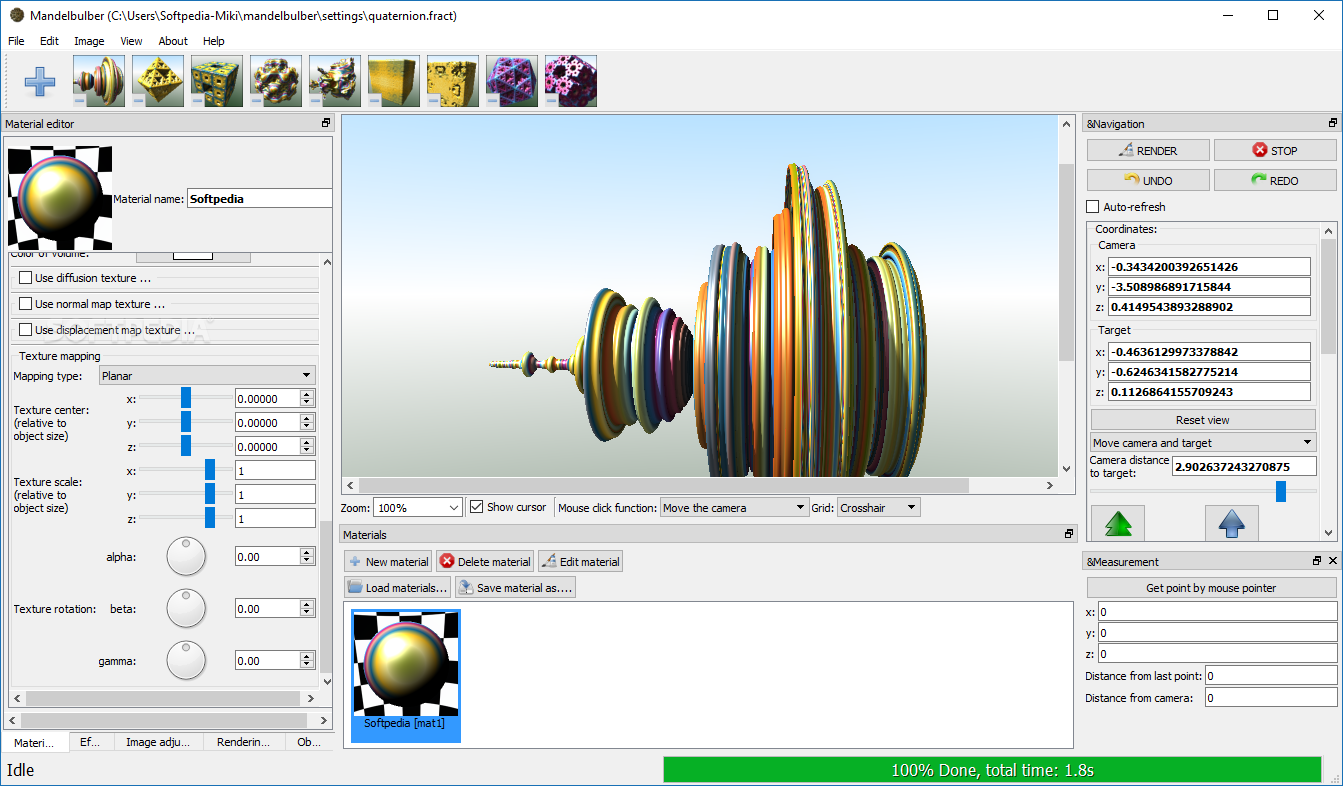
Task: Open the Mouse click function dropdown
Action: click(x=734, y=508)
